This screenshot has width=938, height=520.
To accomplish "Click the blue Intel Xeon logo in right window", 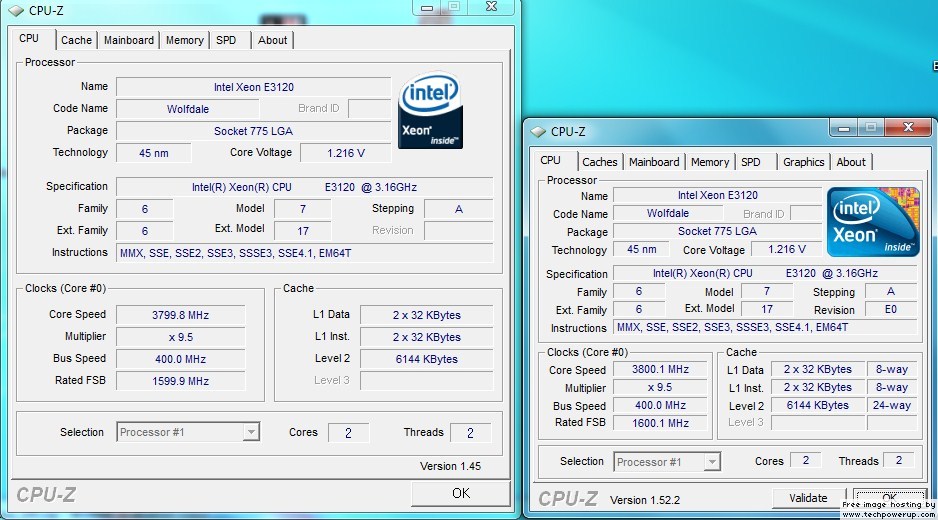I will [873, 221].
